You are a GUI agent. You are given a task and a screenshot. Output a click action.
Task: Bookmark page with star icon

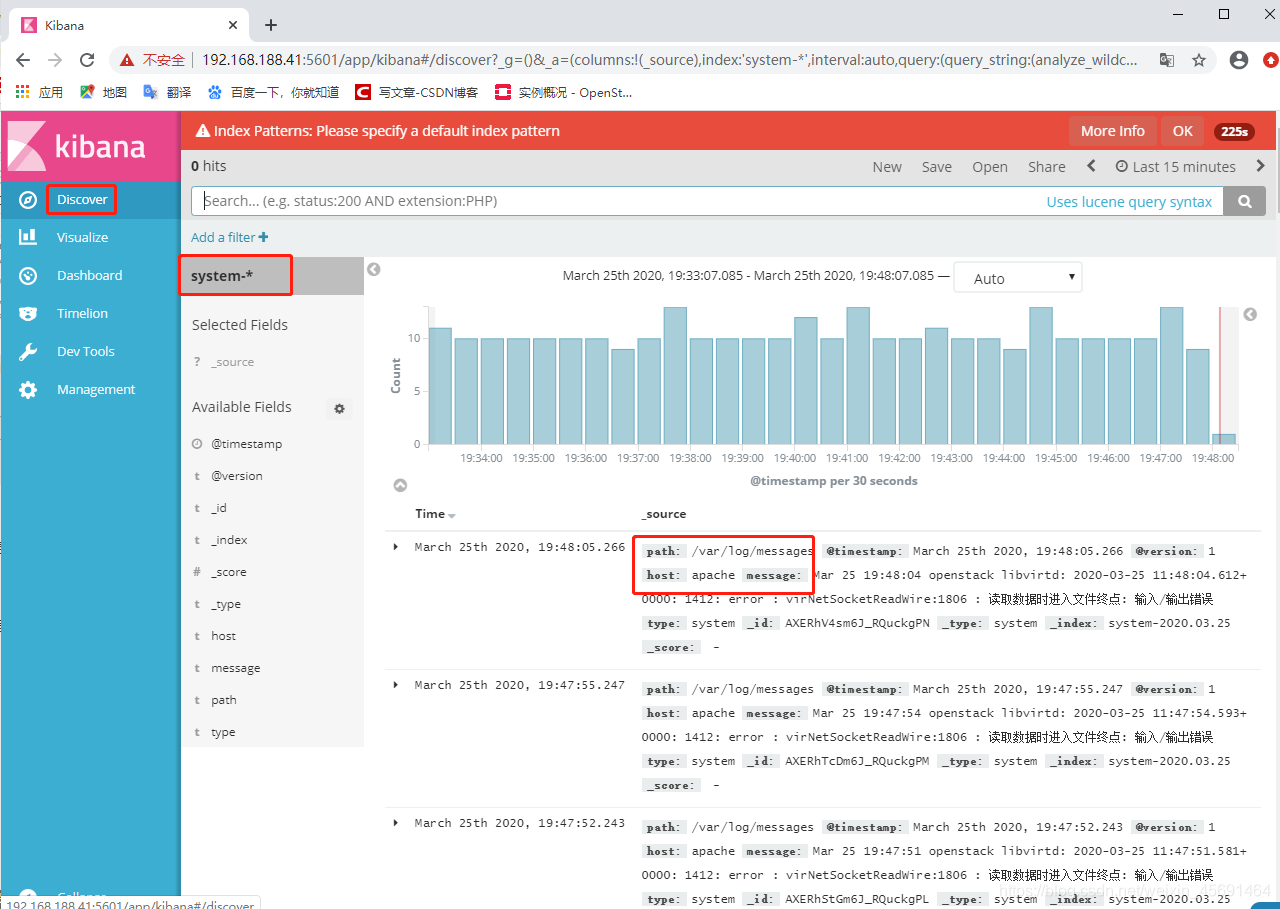coord(1199,60)
